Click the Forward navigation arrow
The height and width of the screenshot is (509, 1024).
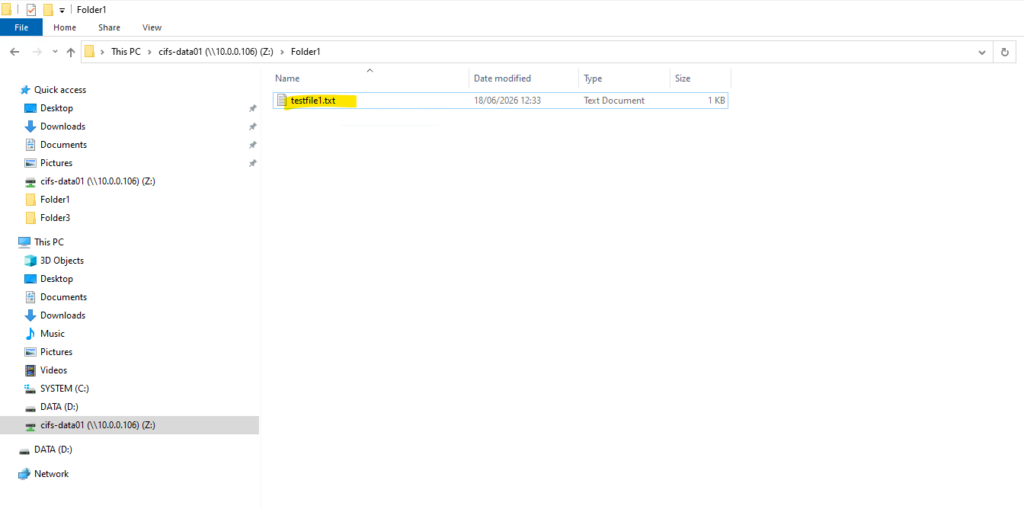(x=37, y=52)
